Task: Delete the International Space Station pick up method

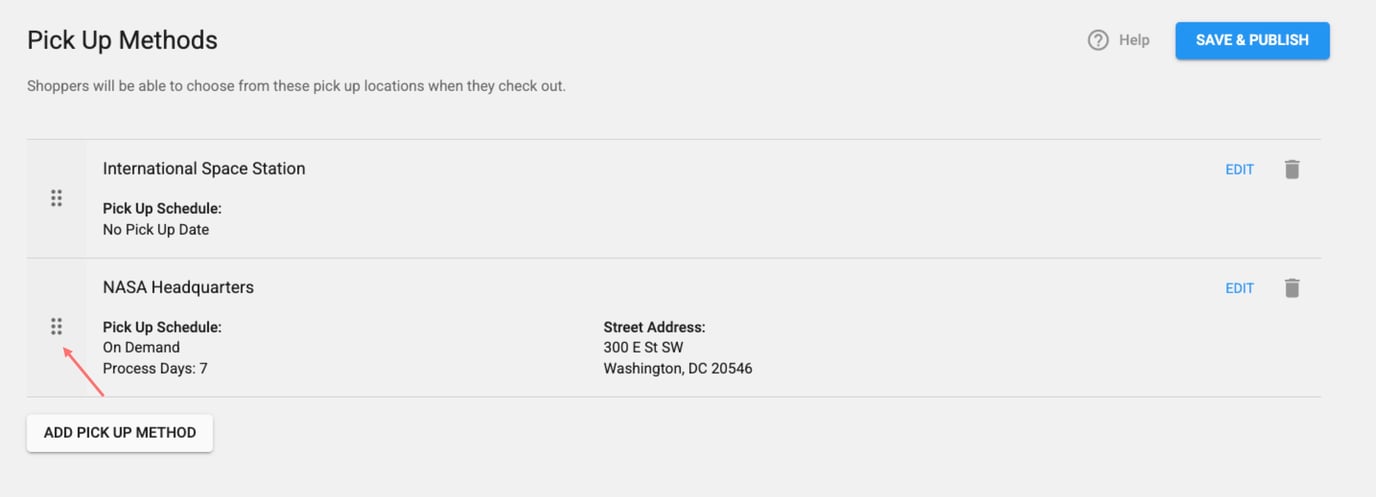Action: tap(1292, 169)
